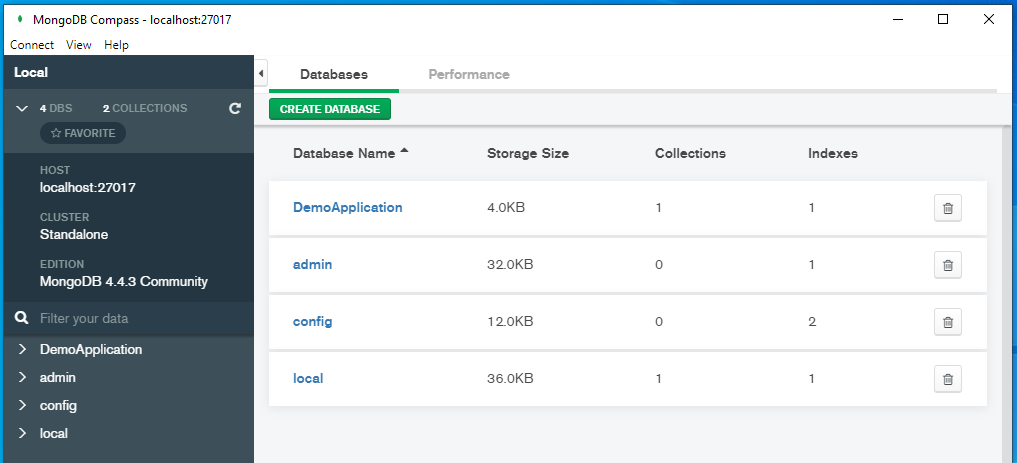Refresh databases with the sidebar reload icon
The image size is (1017, 463).
tap(235, 108)
